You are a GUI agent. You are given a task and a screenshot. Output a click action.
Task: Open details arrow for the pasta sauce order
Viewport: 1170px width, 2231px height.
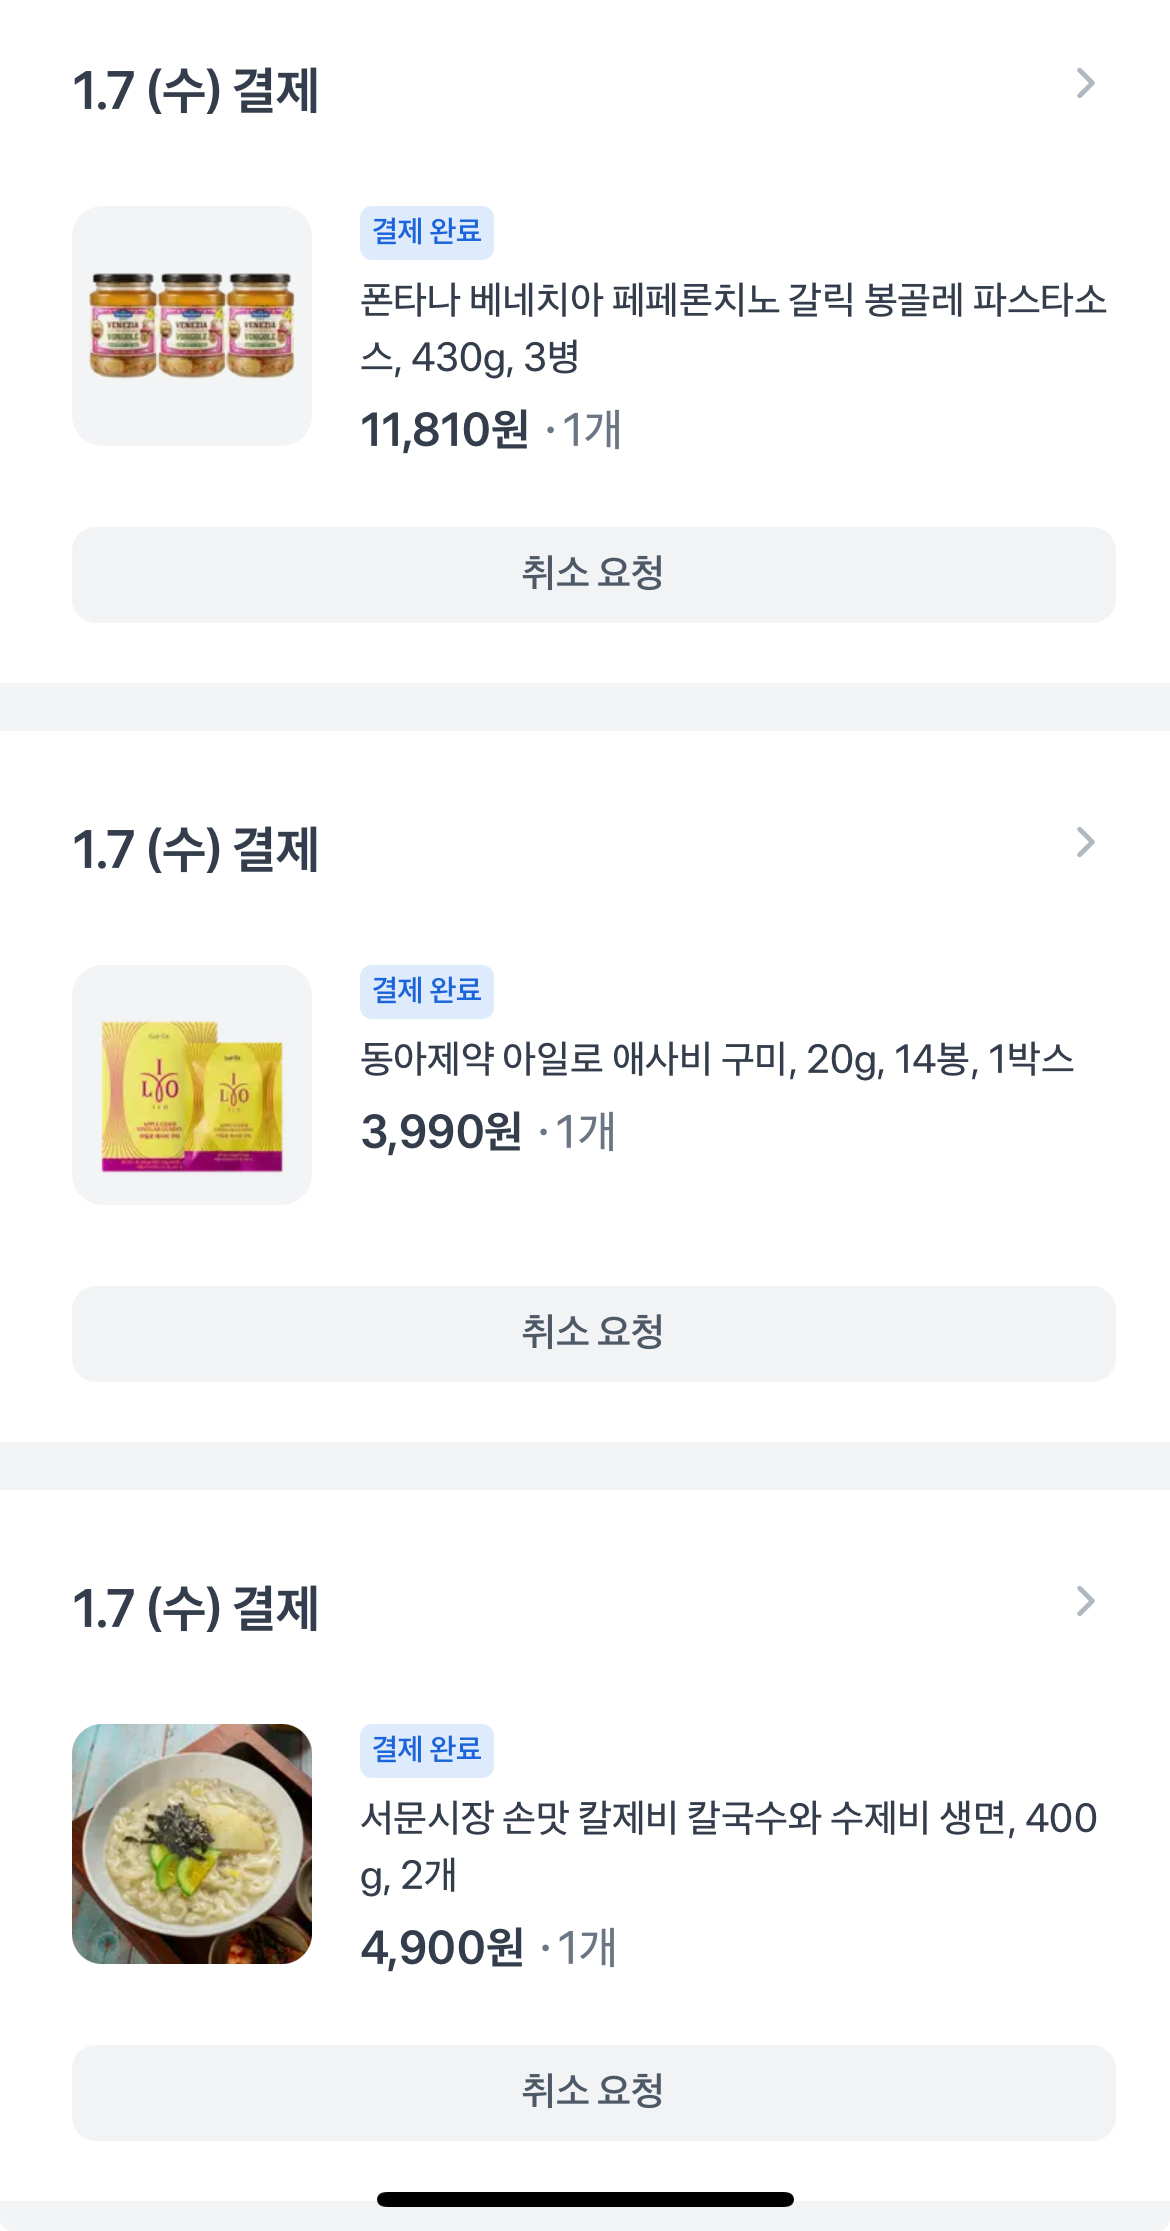tap(1085, 84)
